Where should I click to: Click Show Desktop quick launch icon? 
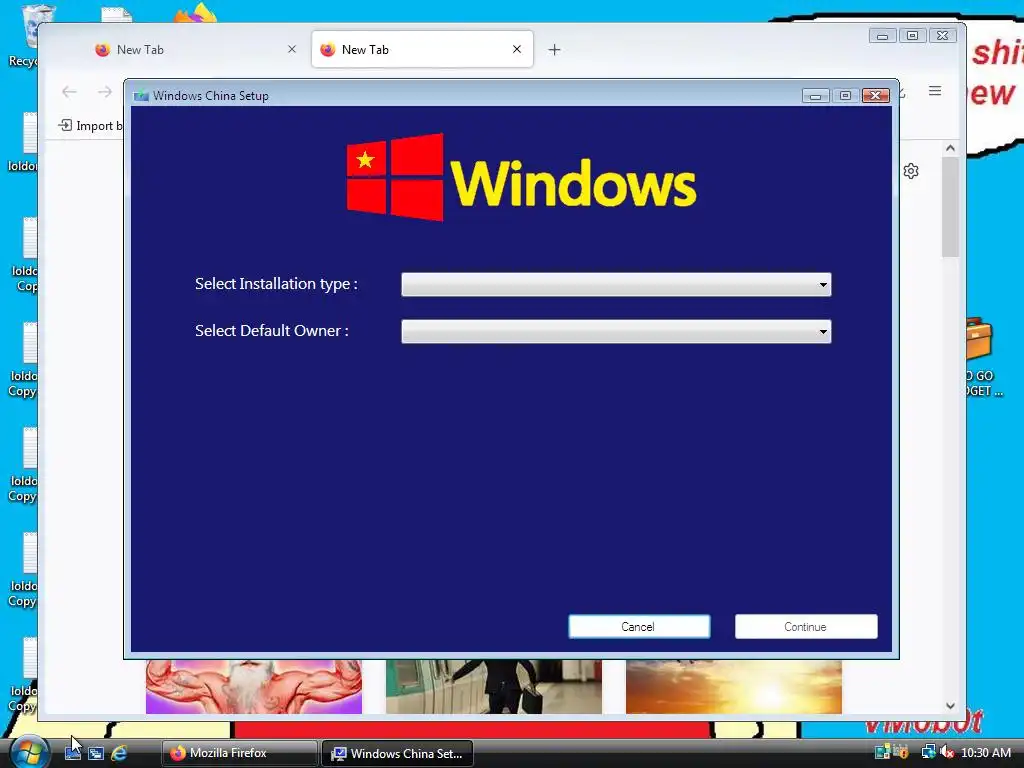coord(73,753)
